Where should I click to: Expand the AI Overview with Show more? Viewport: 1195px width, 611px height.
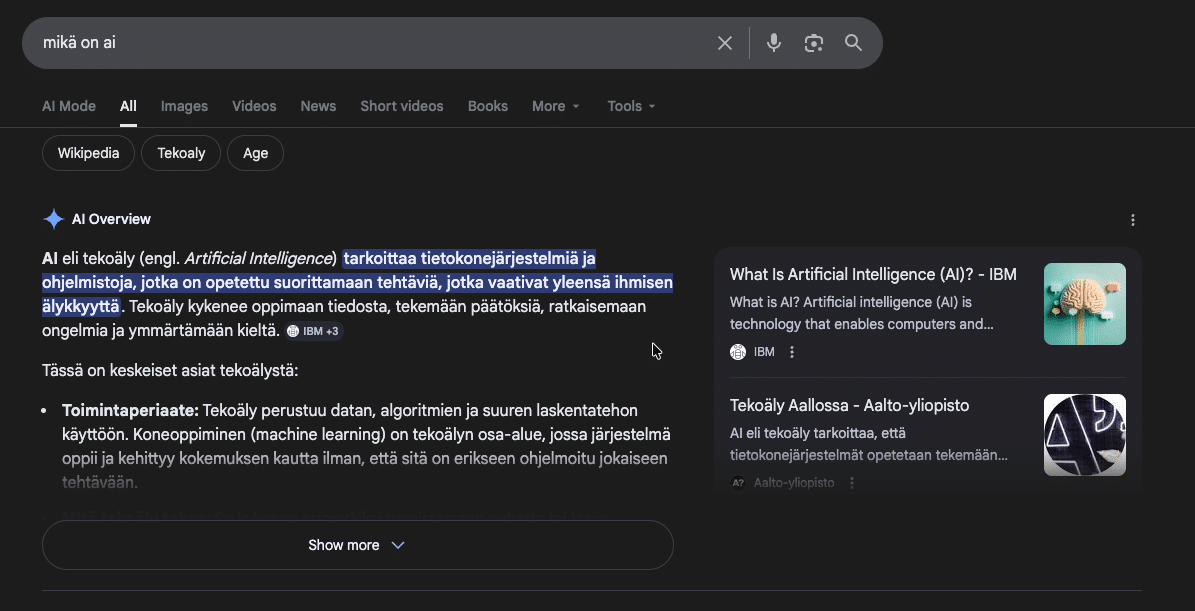pyautogui.click(x=357, y=544)
